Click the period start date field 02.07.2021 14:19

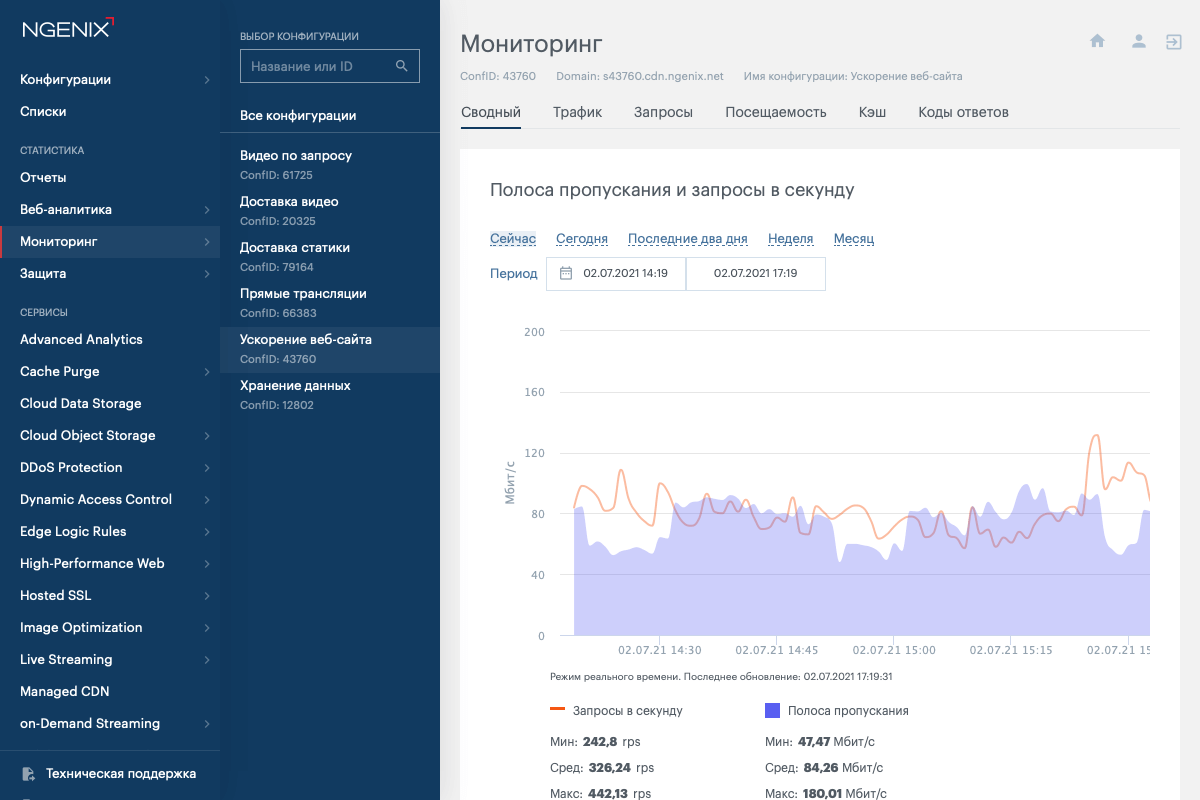616,273
